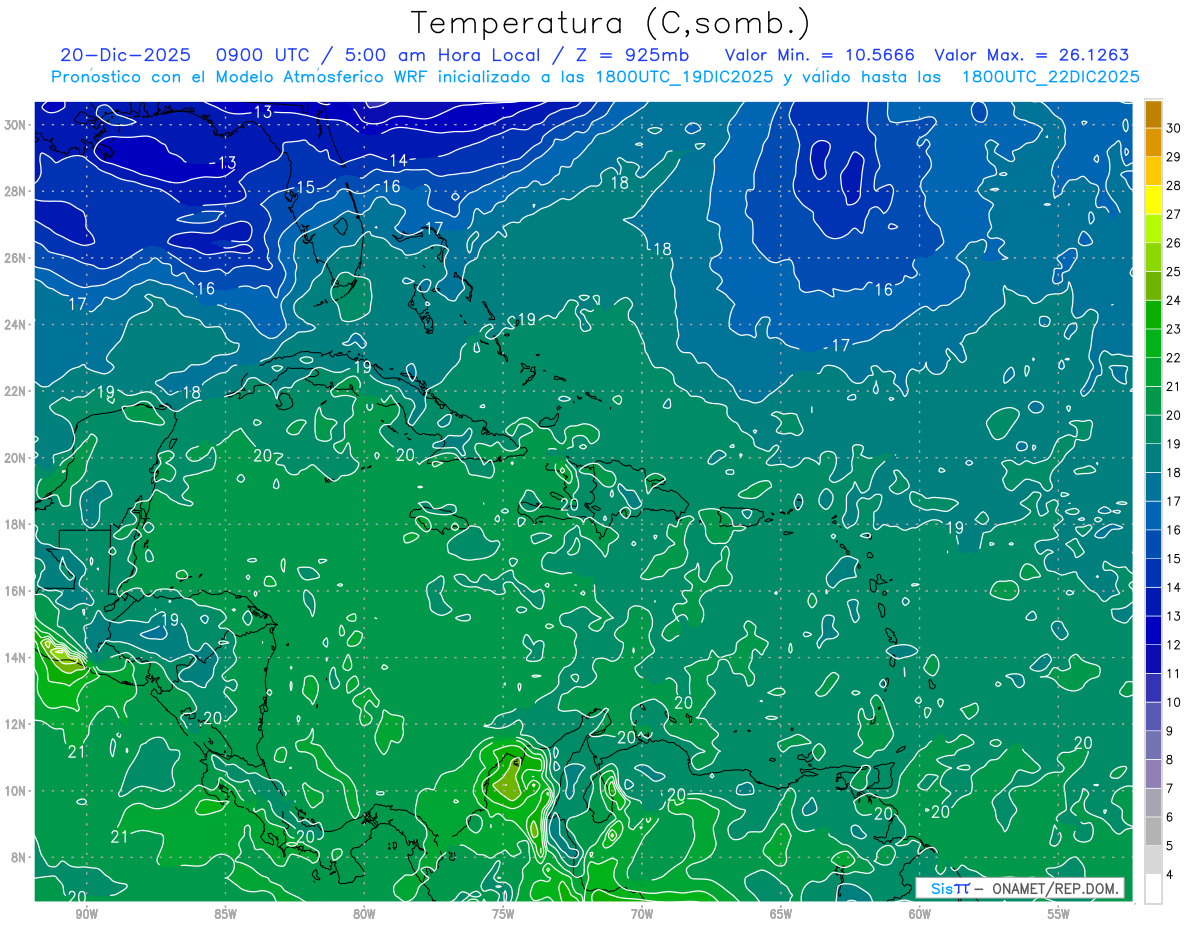Select the 26N latitude axis label

(15, 258)
